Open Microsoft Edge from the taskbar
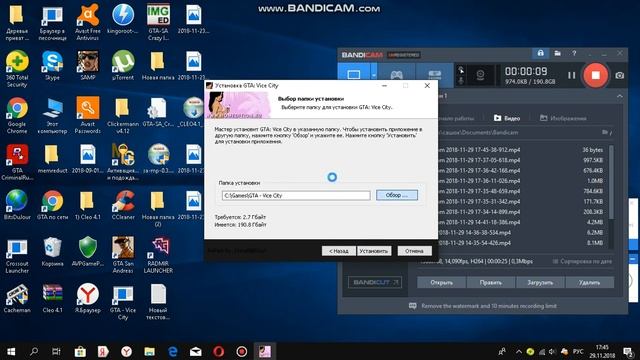 tap(173, 351)
